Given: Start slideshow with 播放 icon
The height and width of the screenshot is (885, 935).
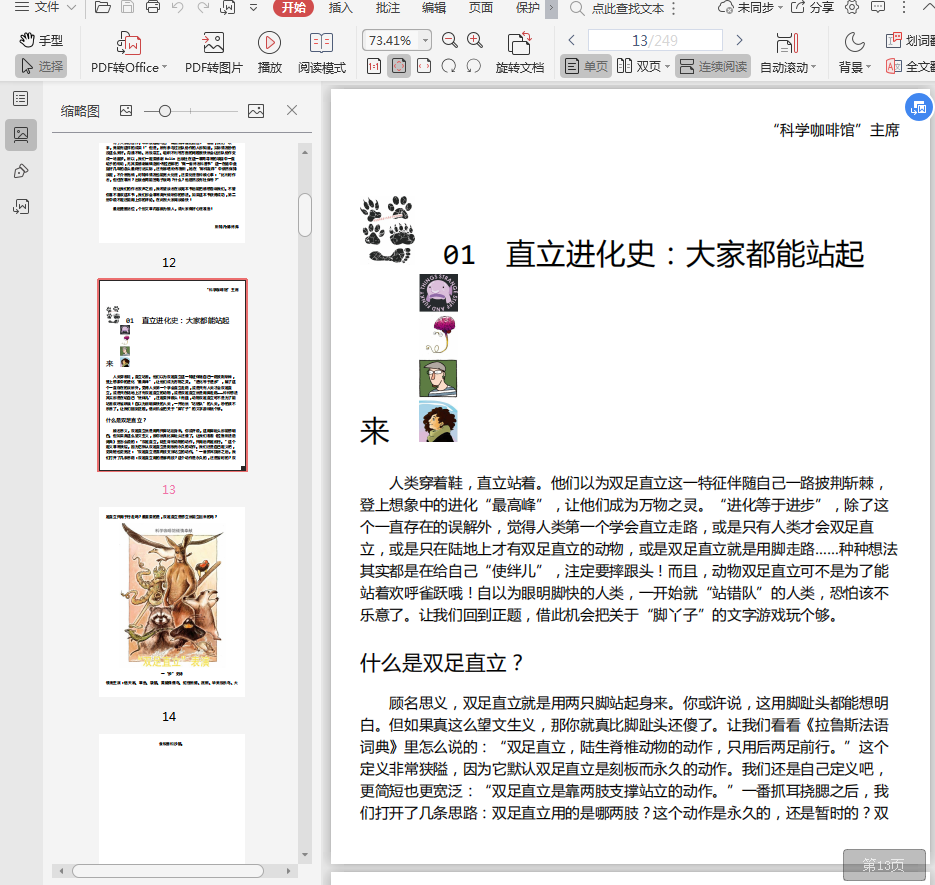Looking at the screenshot, I should pos(269,43).
